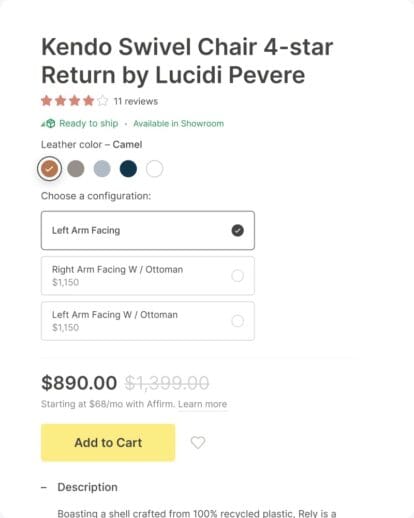This screenshot has width=414, height=518.
Task: Select the Camel leather color swatch
Action: click(49, 169)
